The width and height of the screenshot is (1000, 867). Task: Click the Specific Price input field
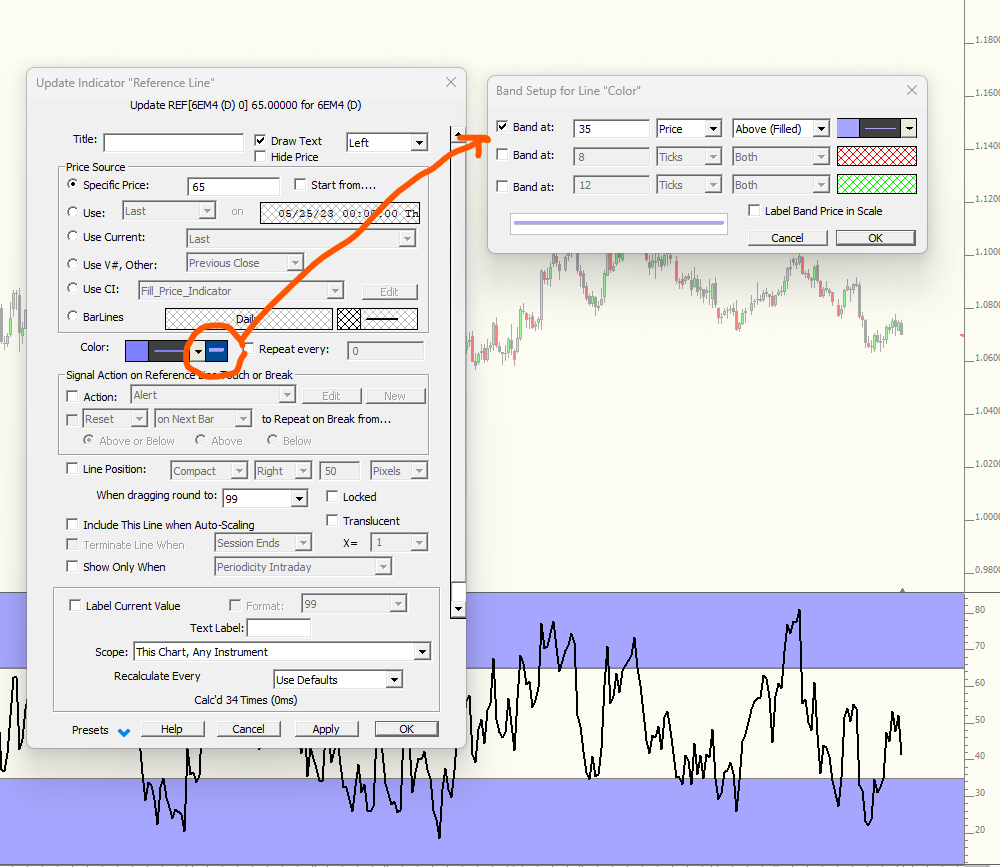click(x=233, y=186)
